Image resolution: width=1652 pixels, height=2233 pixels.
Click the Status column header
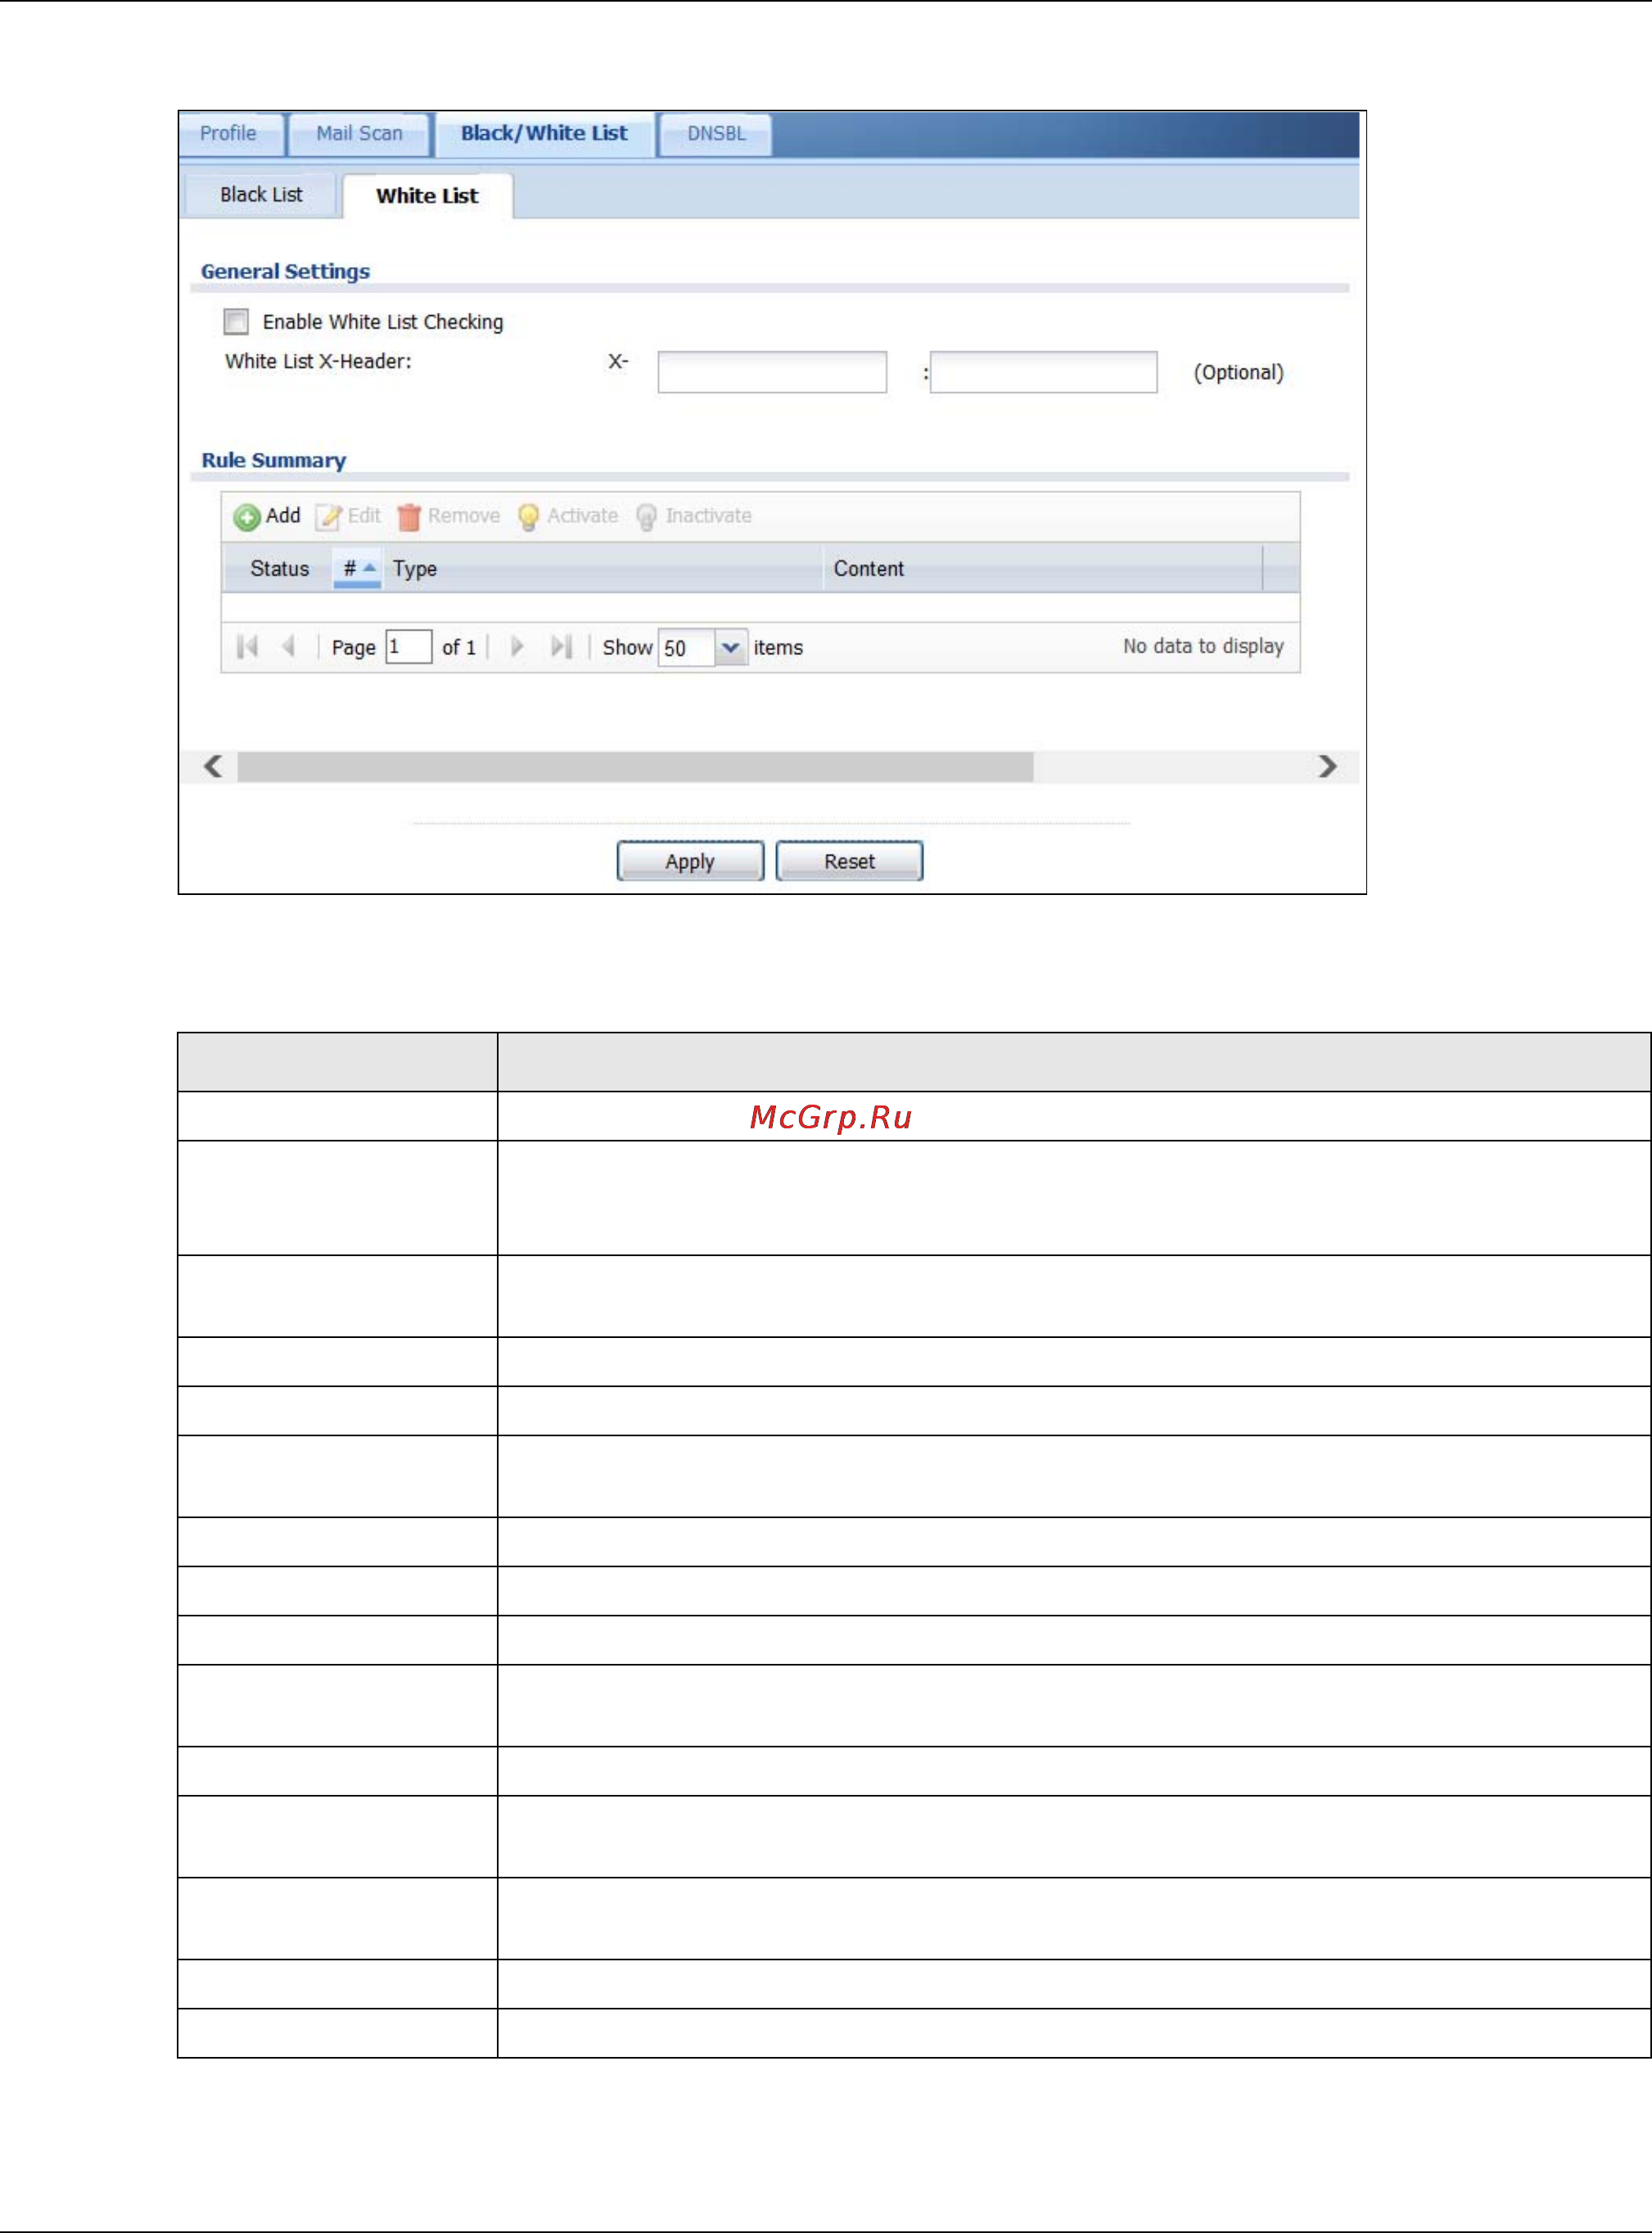279,569
